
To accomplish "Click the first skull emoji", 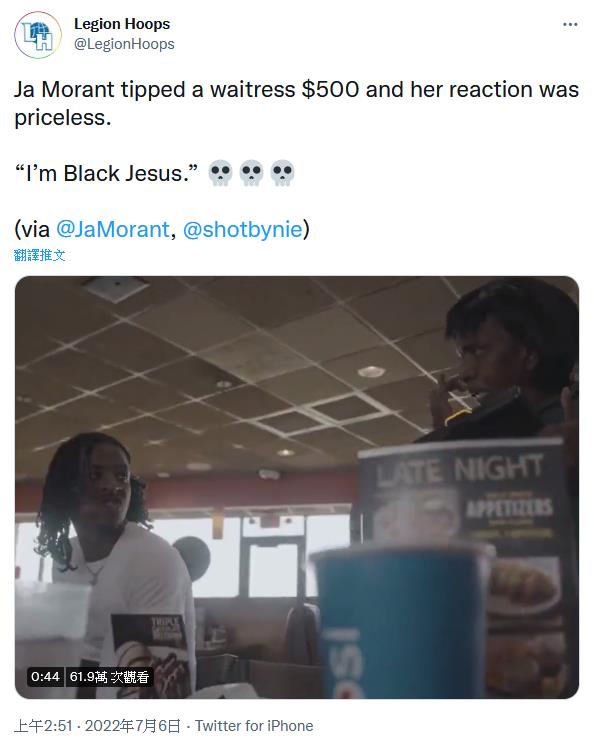I will click(x=220, y=173).
